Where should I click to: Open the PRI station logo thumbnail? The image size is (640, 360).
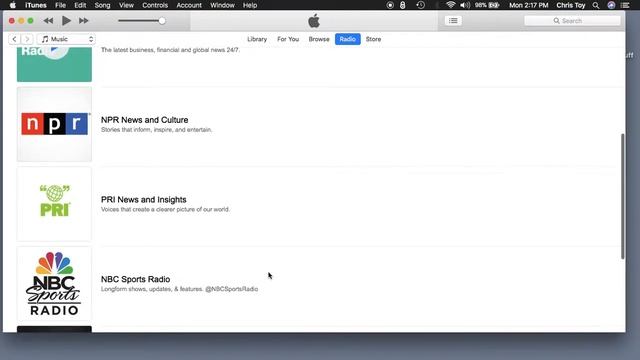point(54,204)
